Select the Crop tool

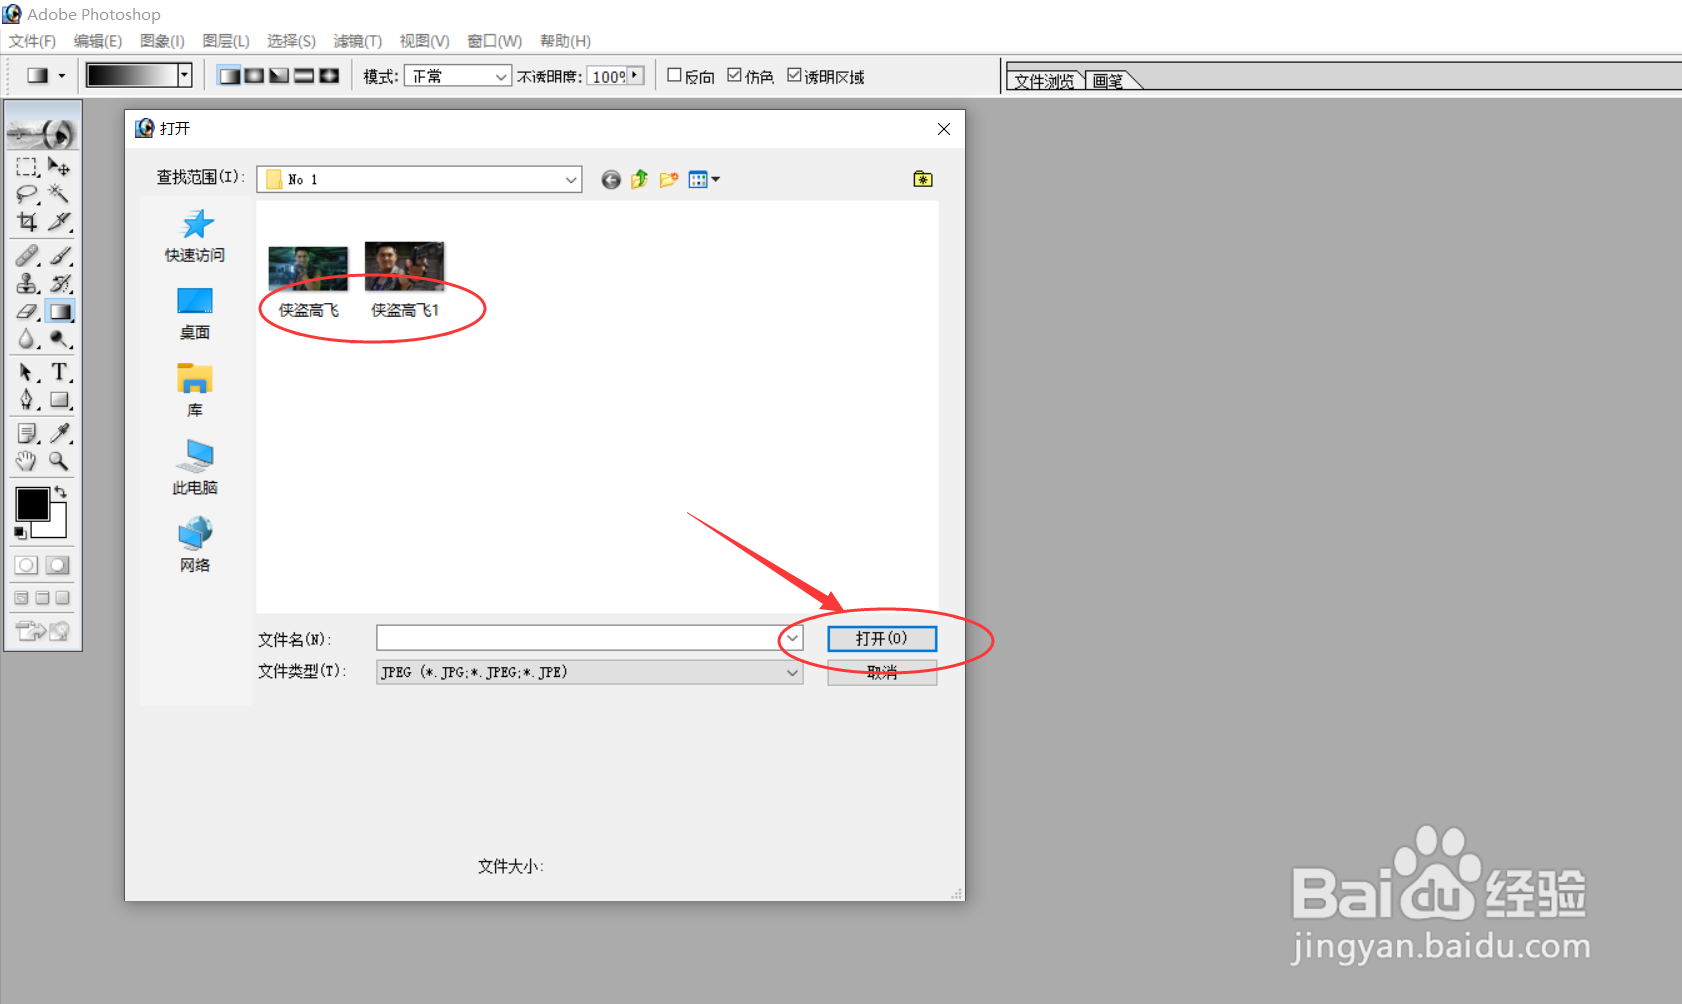pyautogui.click(x=27, y=222)
